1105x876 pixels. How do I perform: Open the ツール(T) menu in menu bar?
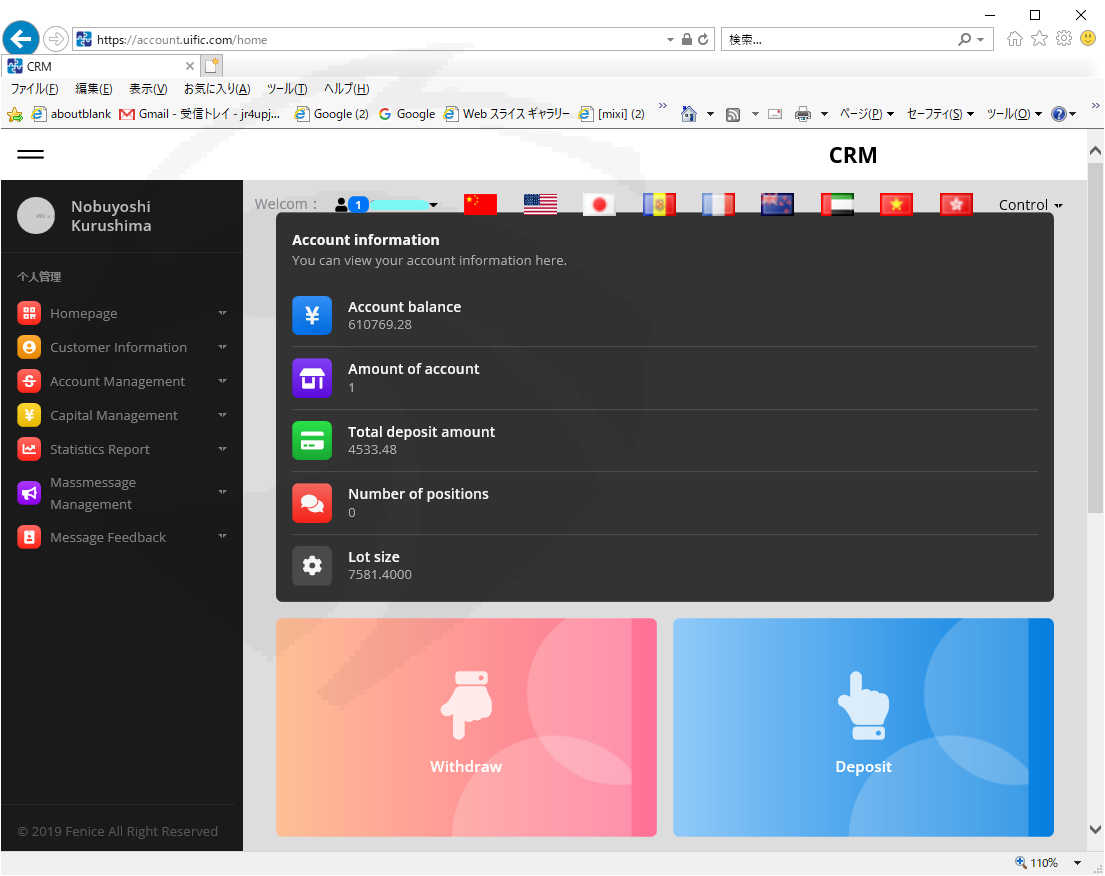(286, 89)
